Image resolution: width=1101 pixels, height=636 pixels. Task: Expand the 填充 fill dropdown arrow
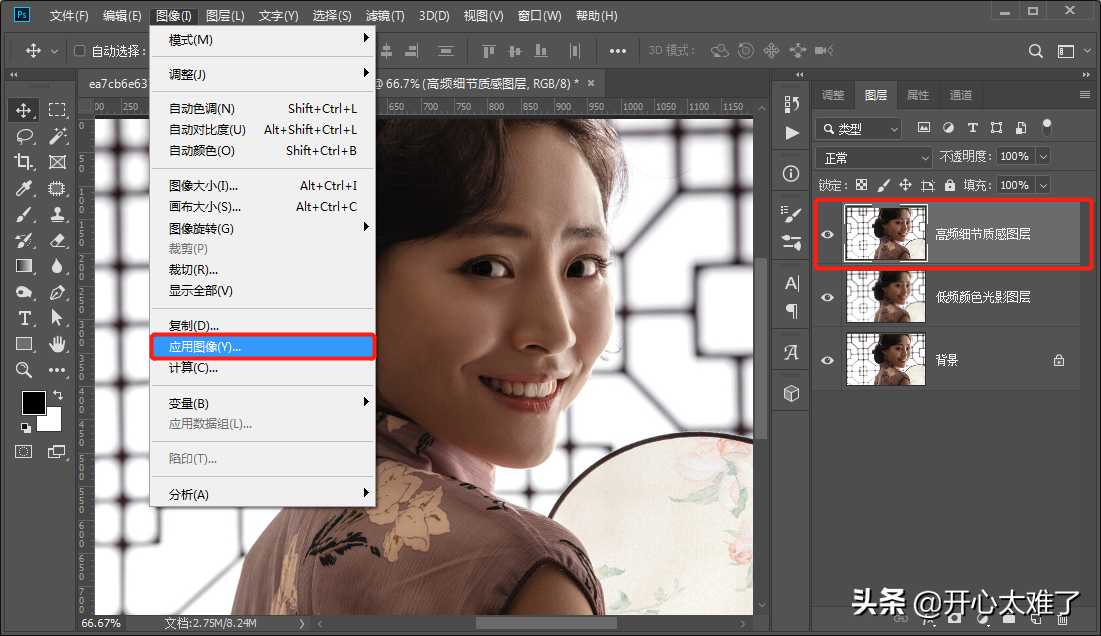1043,185
